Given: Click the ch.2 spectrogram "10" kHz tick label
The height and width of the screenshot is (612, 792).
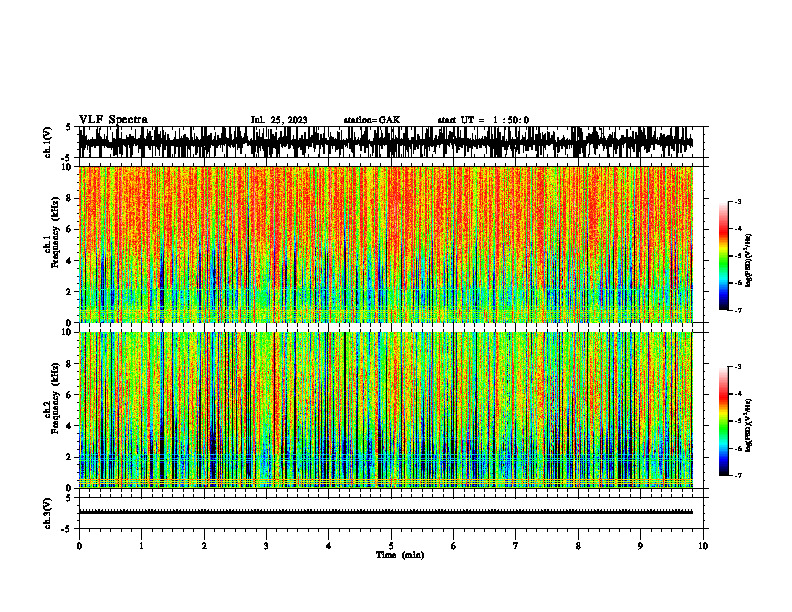Looking at the screenshot, I should coord(68,332).
